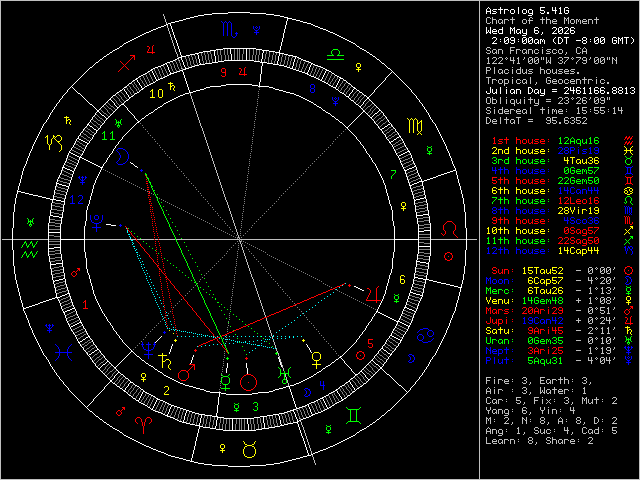Click the blue house number 12 in the wheel
This screenshot has height=480, width=640.
(77, 200)
